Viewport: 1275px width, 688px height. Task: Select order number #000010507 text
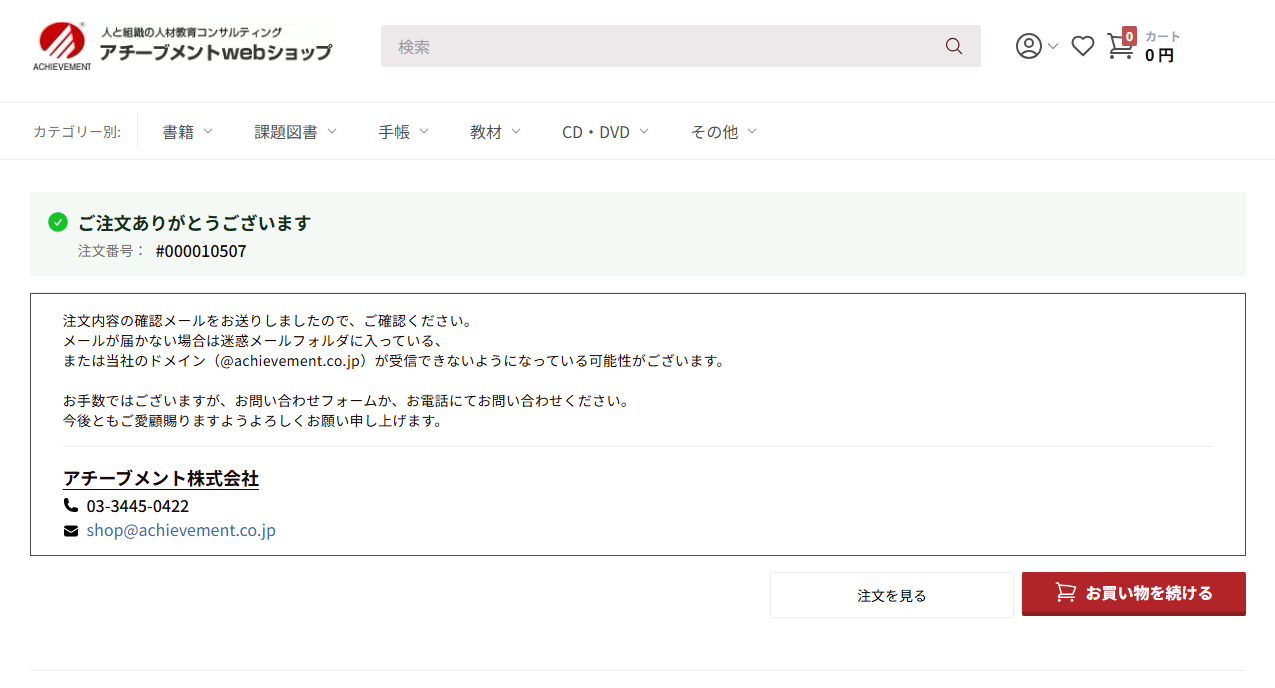[201, 251]
